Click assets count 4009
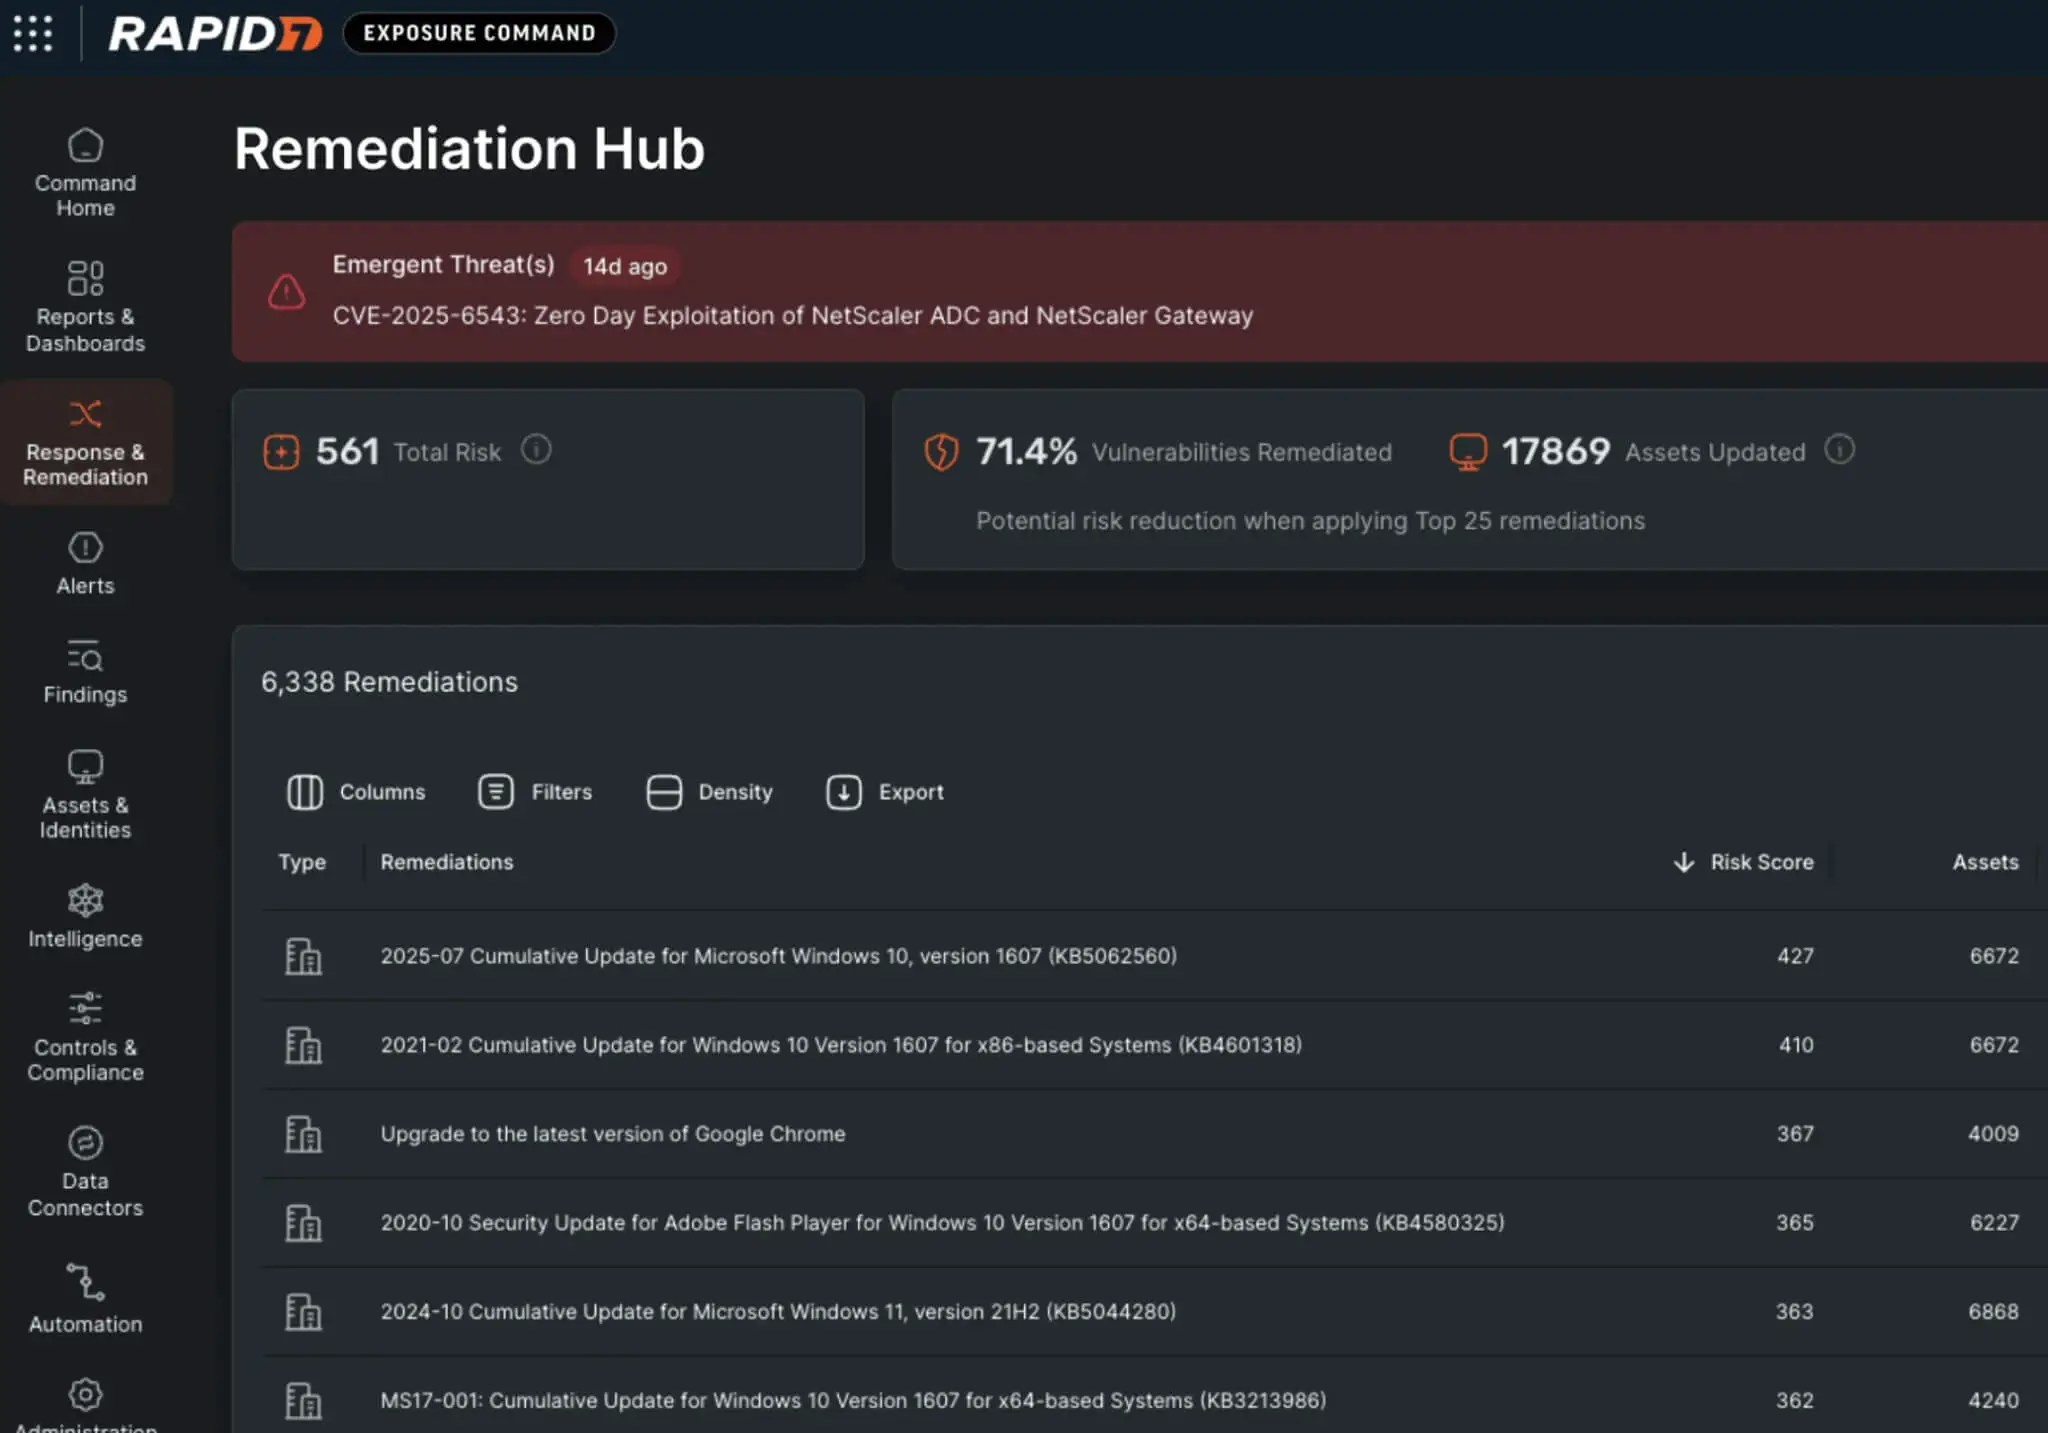Screen dimensions: 2048x1433 (x=1993, y=1134)
